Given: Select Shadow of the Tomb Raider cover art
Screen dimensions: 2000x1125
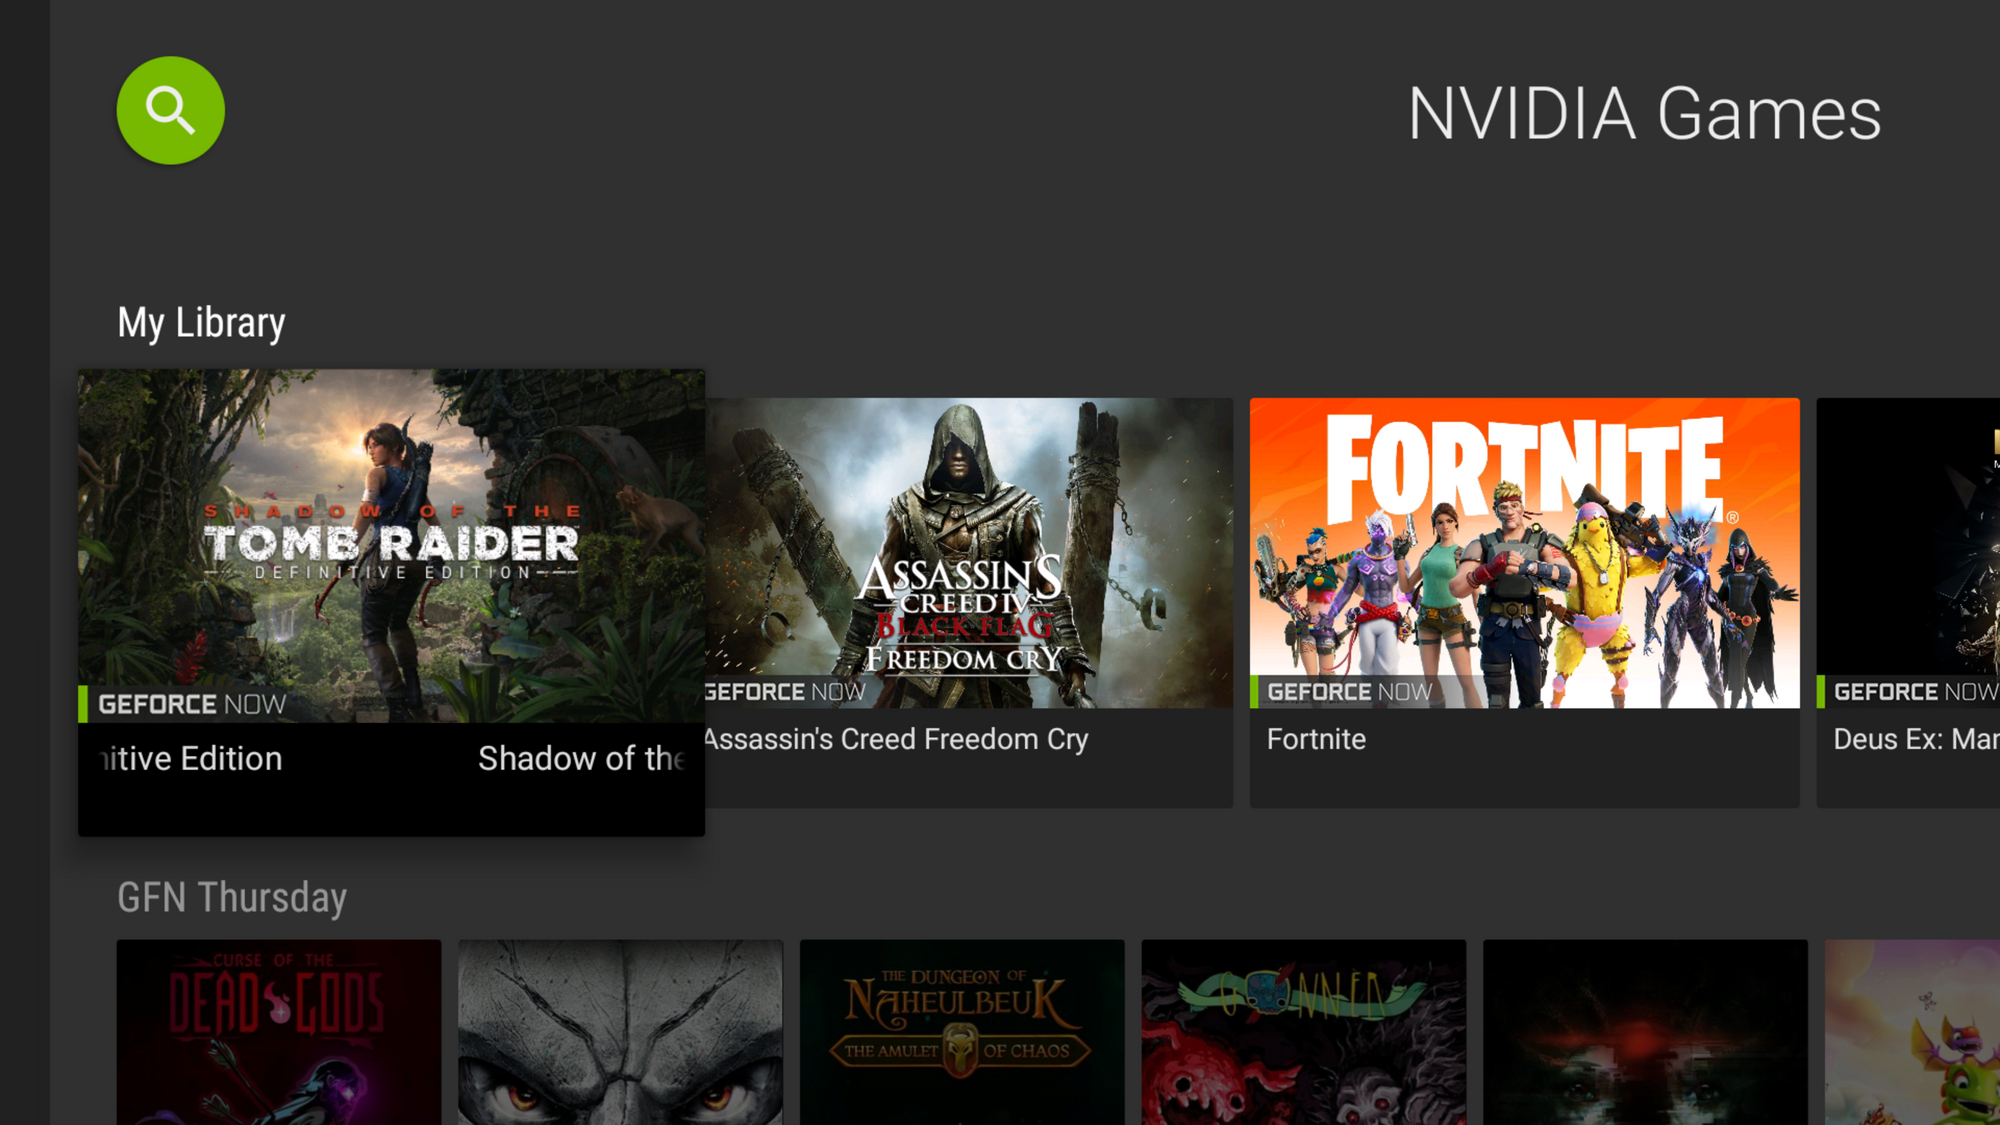Looking at the screenshot, I should point(391,546).
